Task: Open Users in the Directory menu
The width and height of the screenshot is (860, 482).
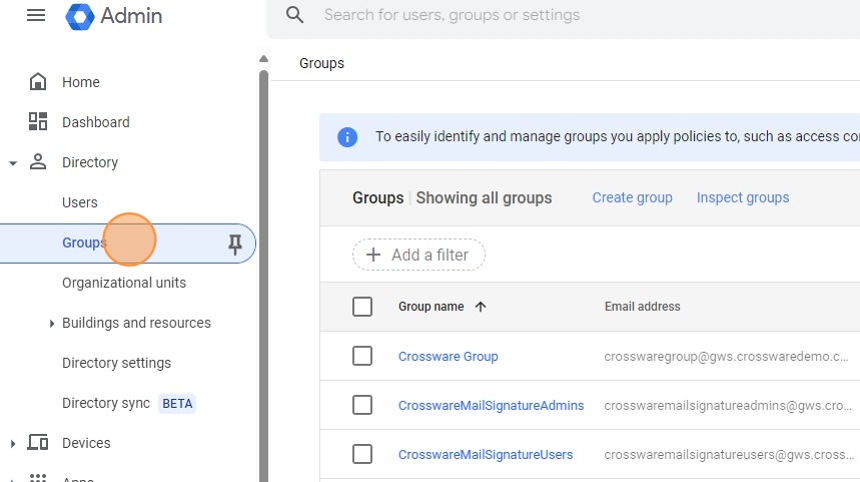Action: pyautogui.click(x=80, y=202)
